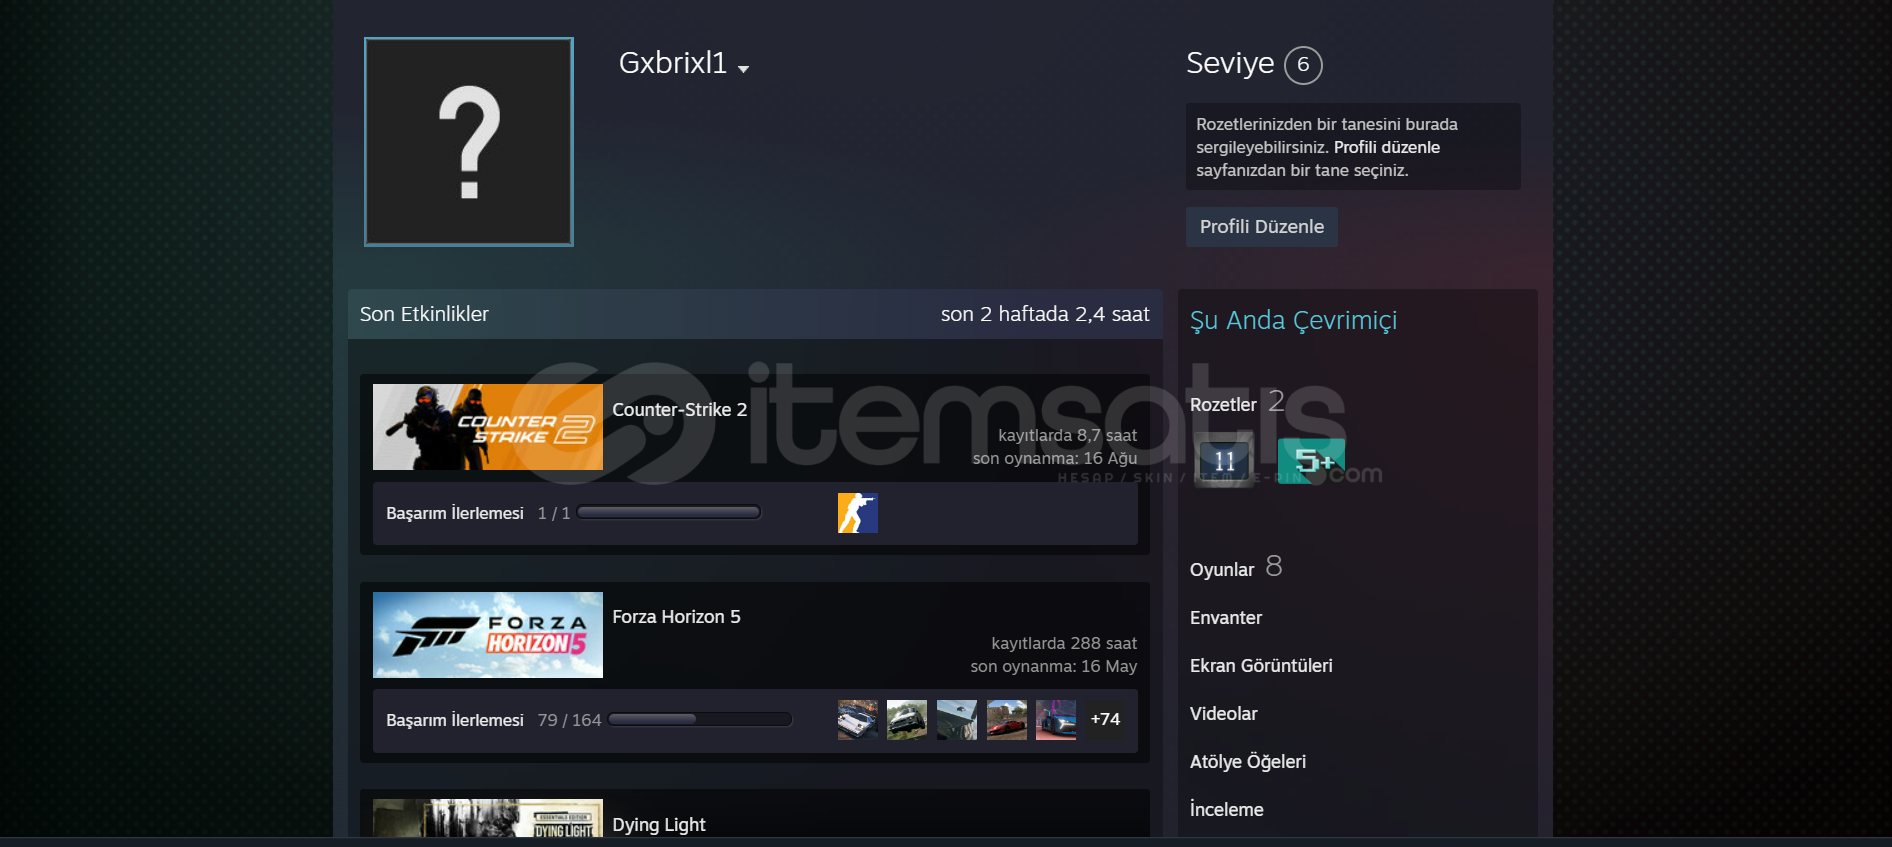
Task: Open the İnceleme reviews link
Action: (1227, 810)
